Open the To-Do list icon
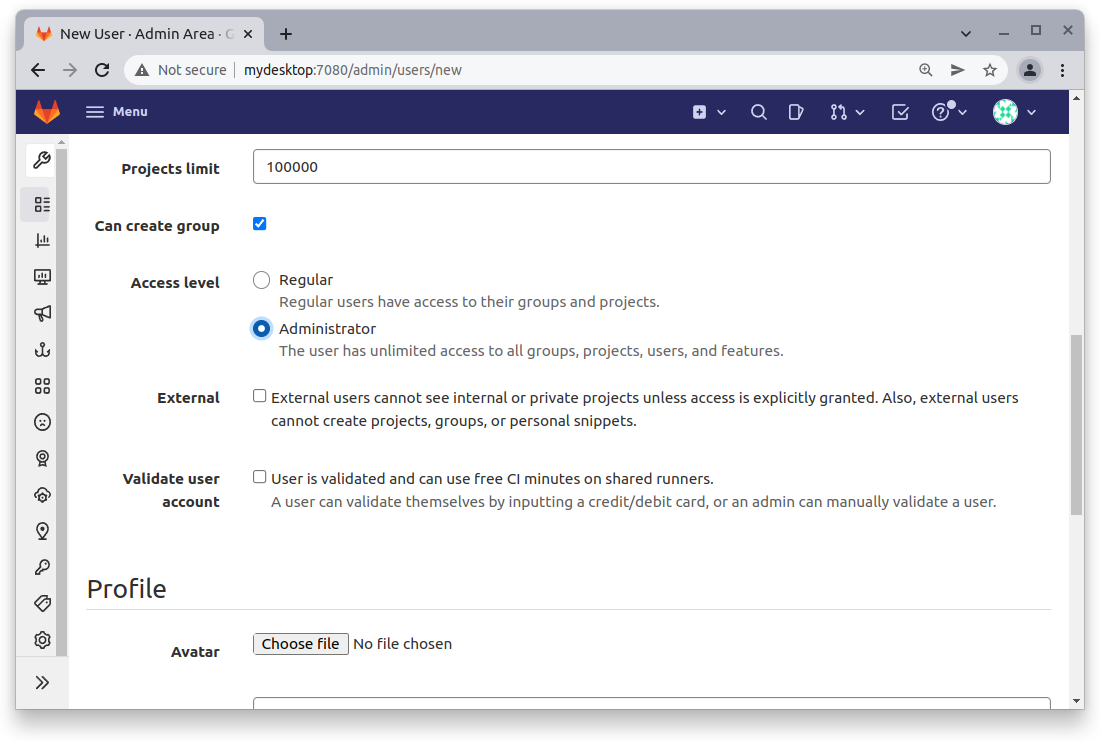1100x741 pixels. pyautogui.click(x=899, y=111)
